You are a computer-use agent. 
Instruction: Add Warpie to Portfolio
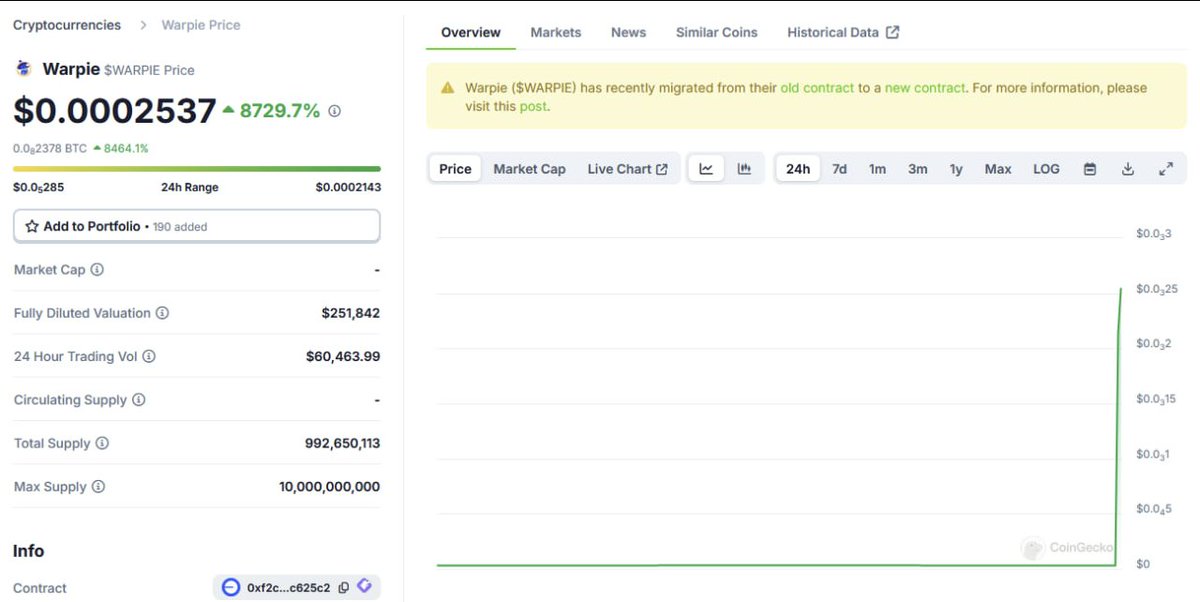coord(196,225)
